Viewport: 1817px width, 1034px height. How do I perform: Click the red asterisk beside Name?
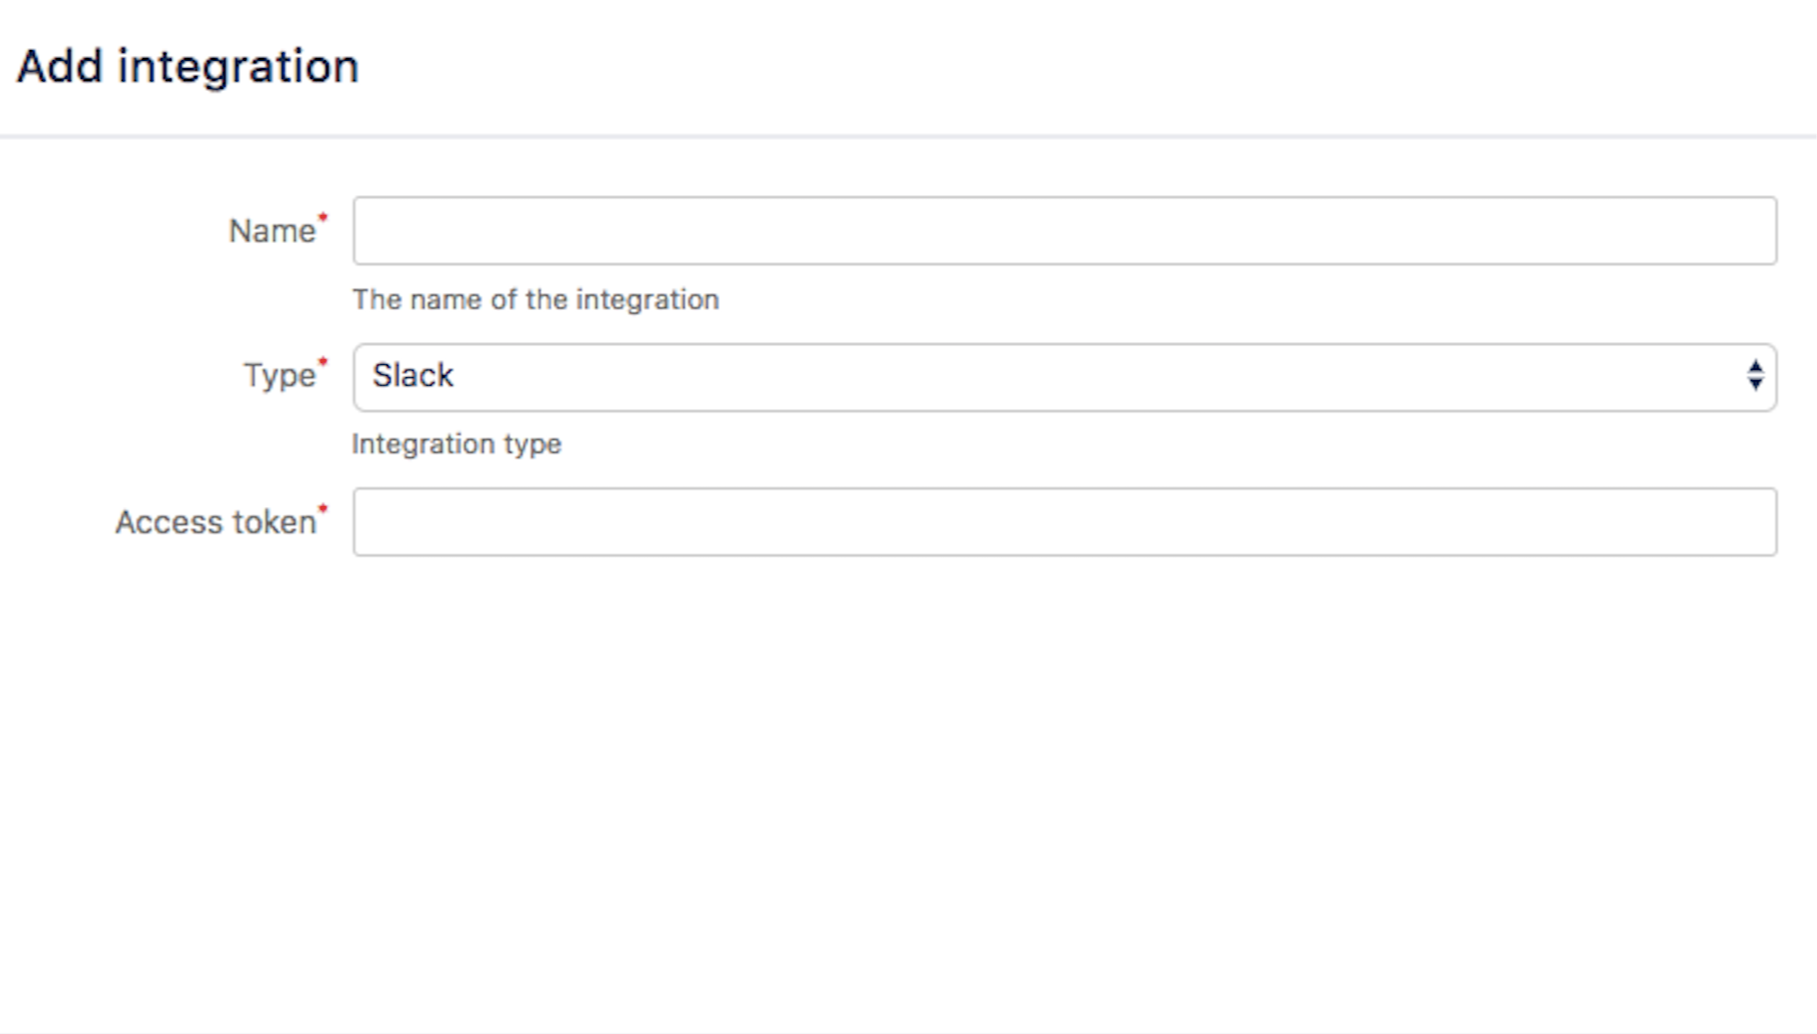323,217
